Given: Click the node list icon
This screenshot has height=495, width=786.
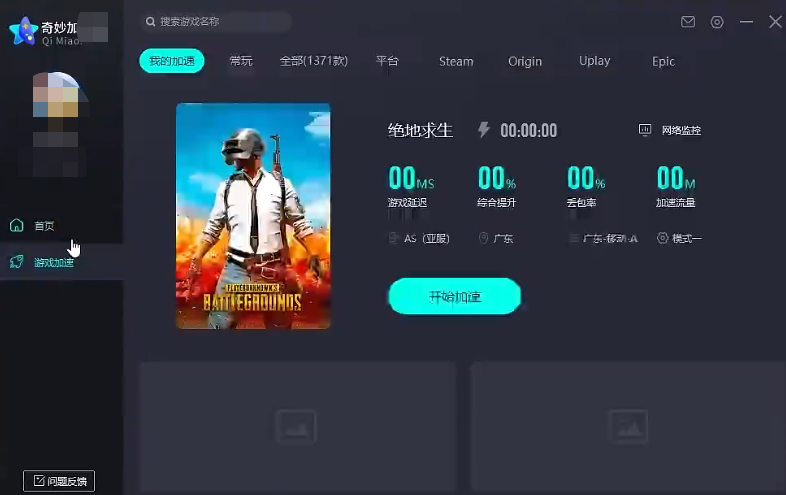Looking at the screenshot, I should (x=573, y=238).
